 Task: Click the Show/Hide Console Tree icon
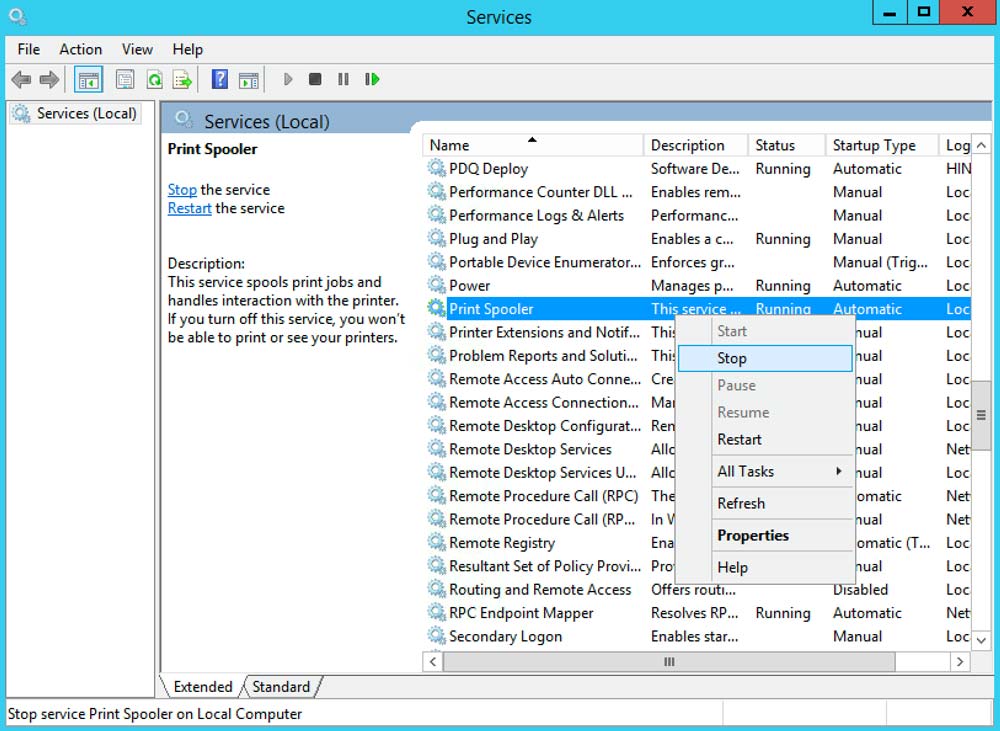(89, 79)
